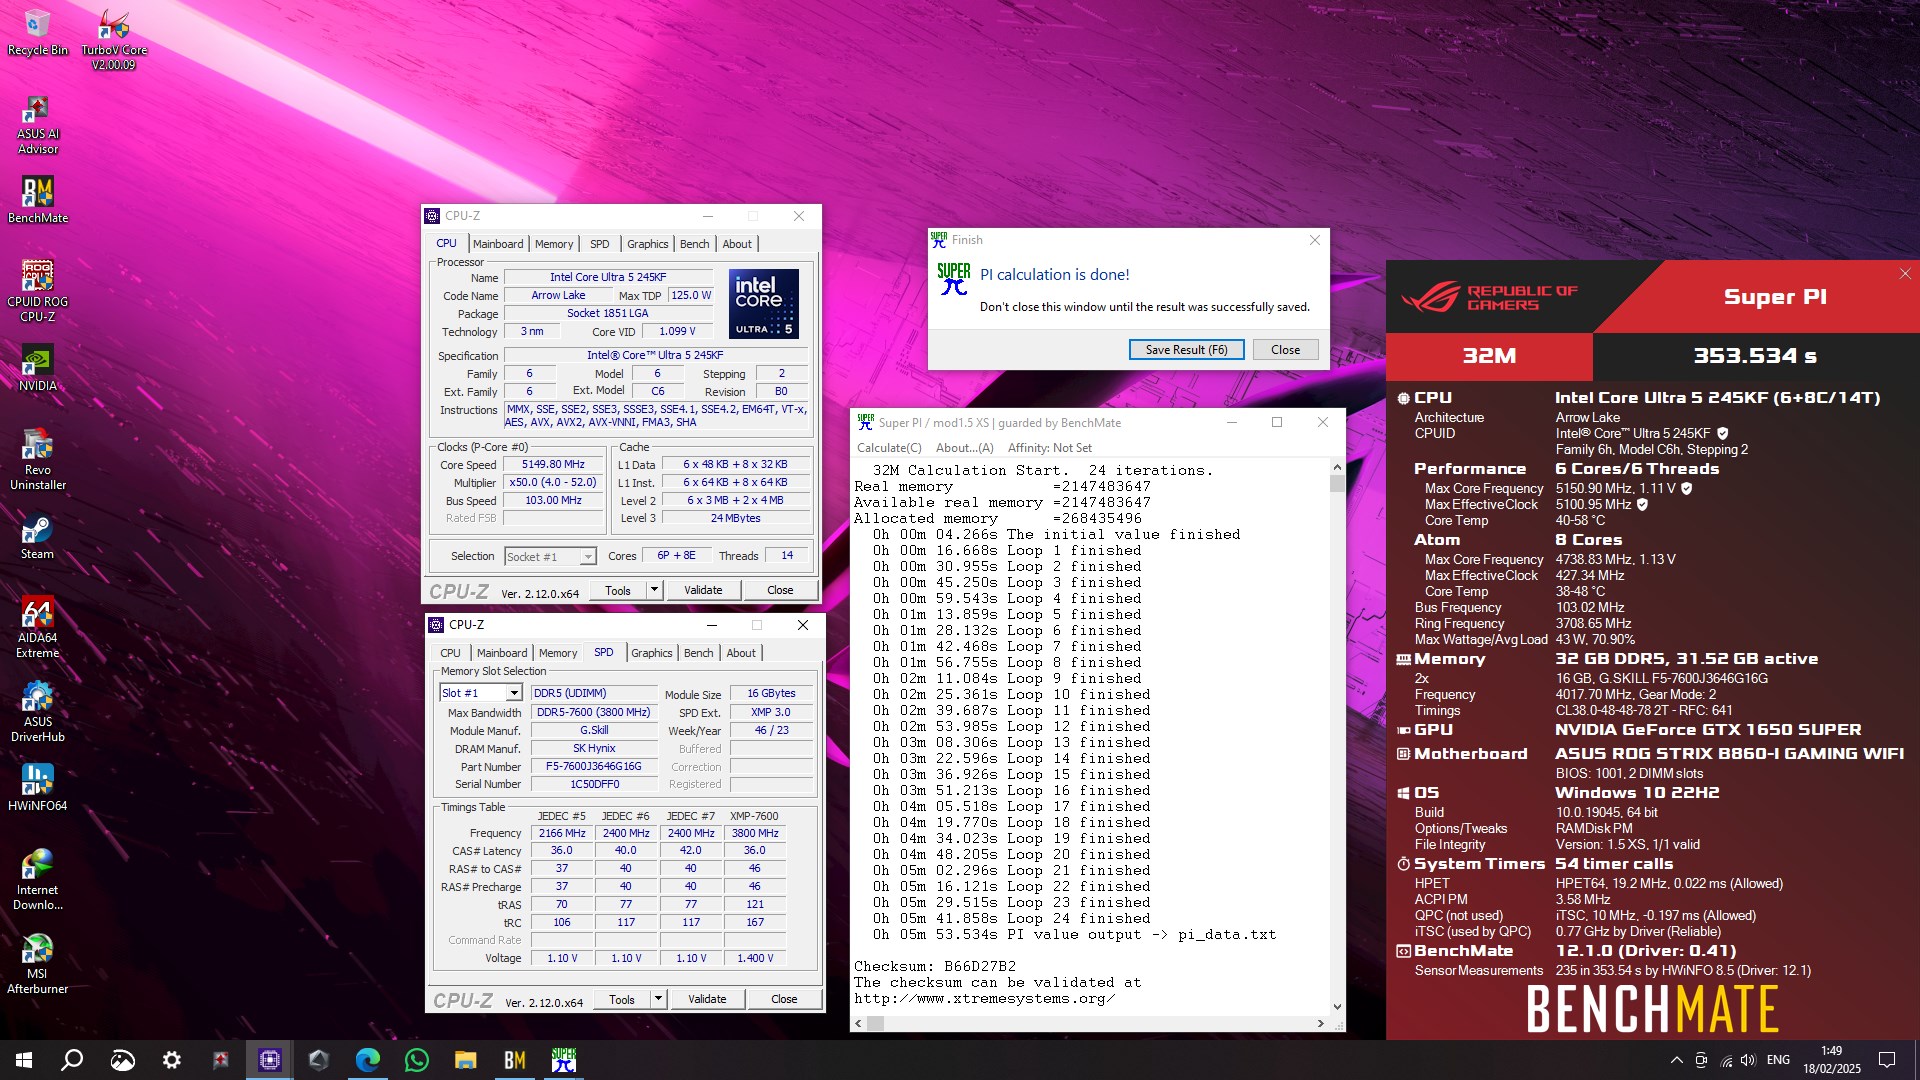Click the 353.534 s result value
This screenshot has height=1080, width=1920.
(1755, 356)
